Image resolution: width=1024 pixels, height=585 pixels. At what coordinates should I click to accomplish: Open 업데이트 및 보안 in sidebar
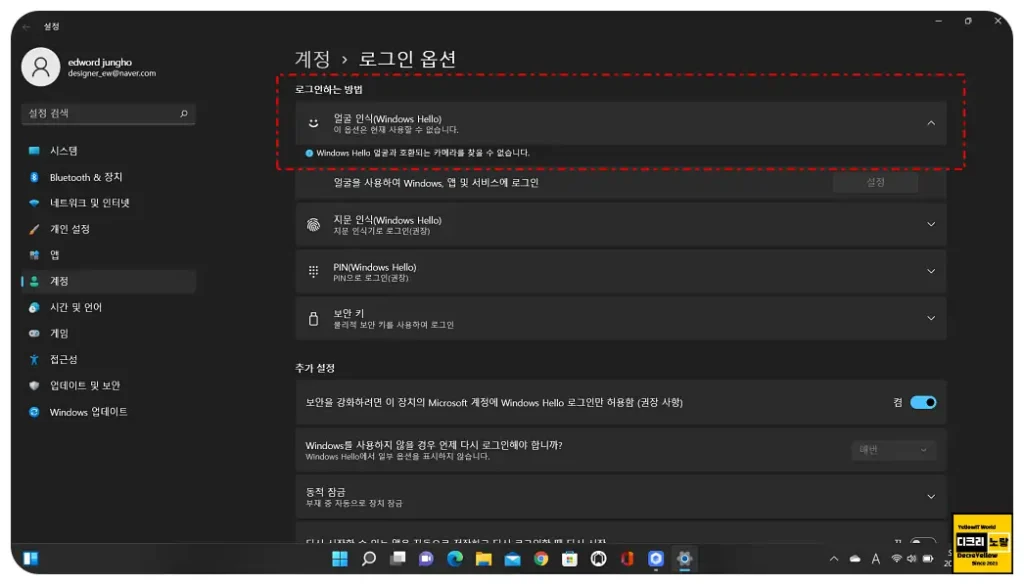point(108,386)
